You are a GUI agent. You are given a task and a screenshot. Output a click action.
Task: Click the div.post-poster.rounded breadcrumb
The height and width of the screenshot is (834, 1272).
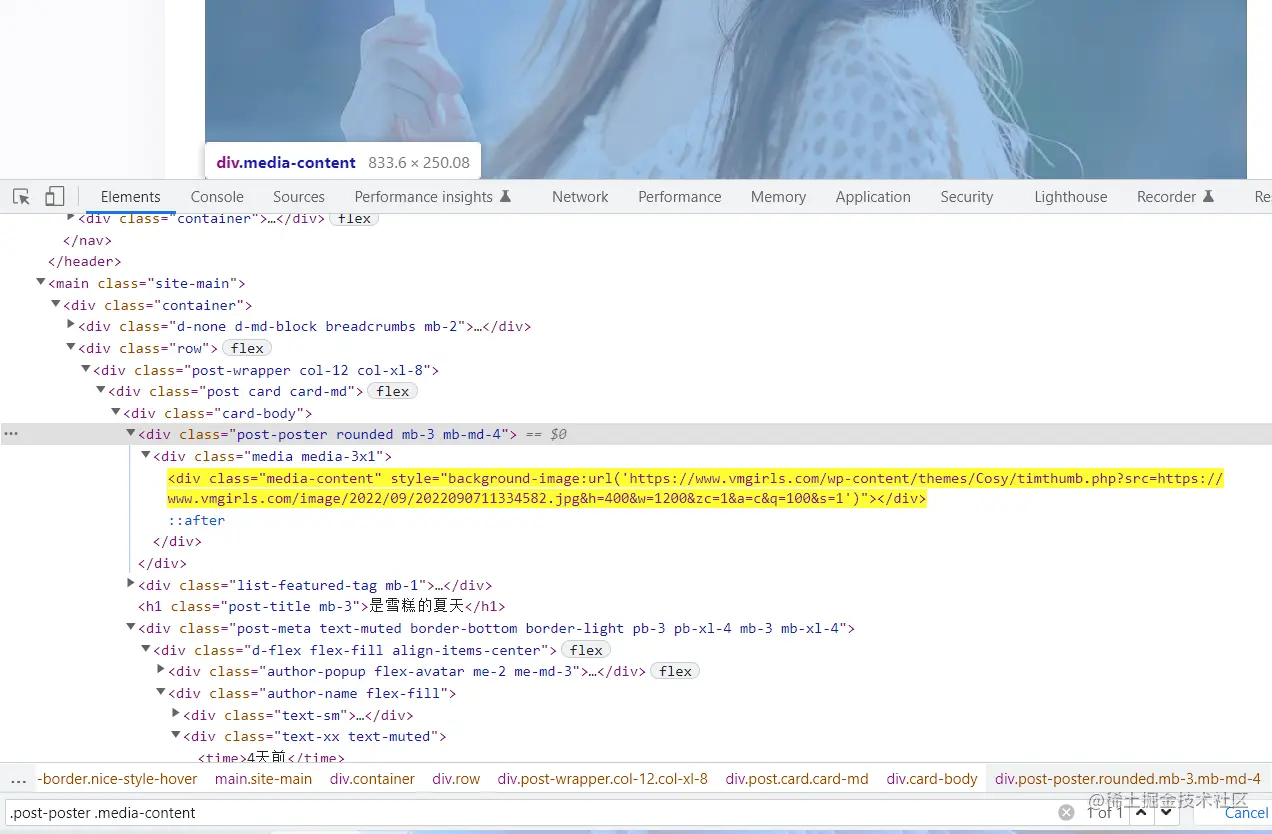click(1128, 779)
